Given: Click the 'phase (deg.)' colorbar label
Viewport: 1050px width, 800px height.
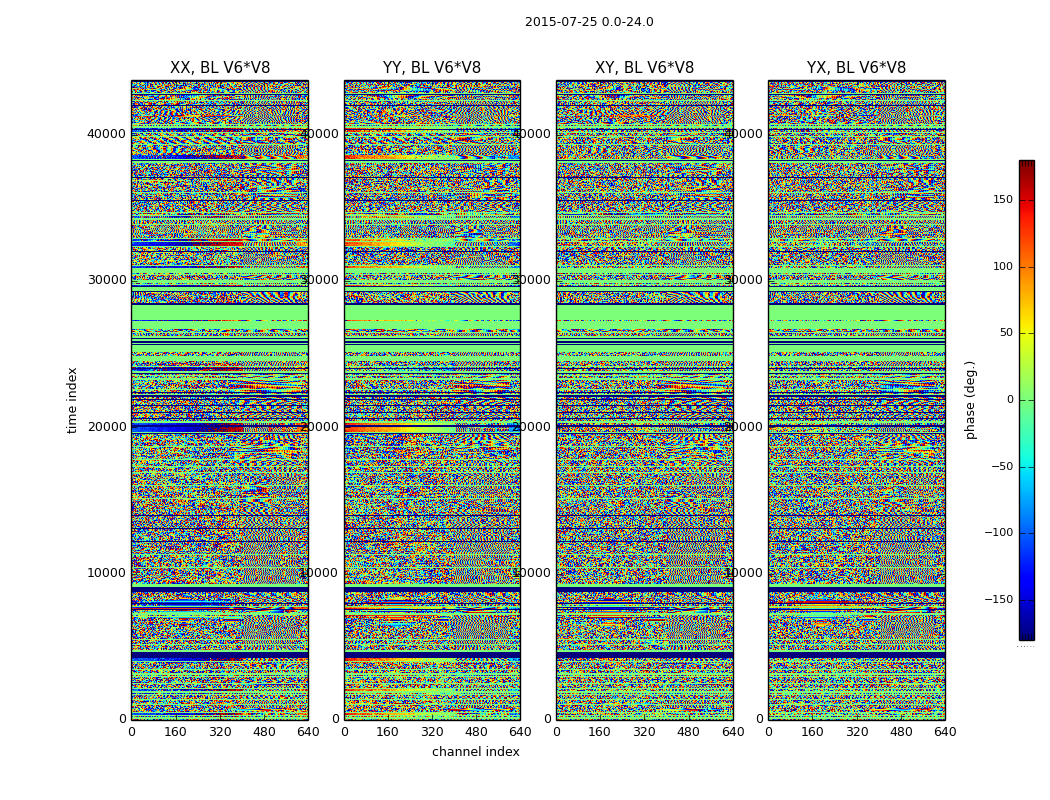Looking at the screenshot, I should click(970, 400).
